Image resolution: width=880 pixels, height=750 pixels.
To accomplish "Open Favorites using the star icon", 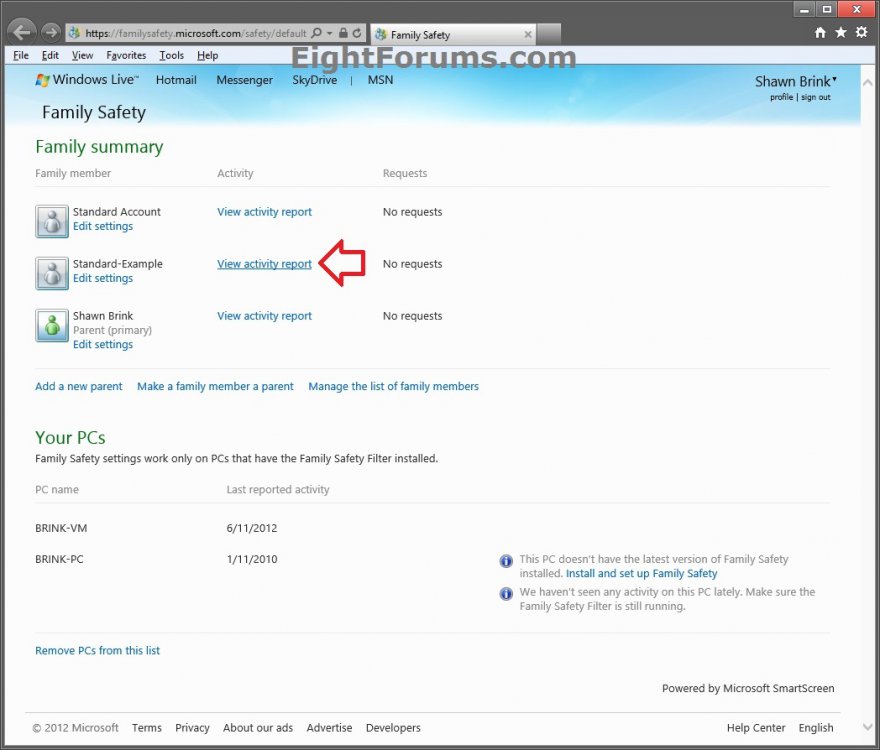I will coord(841,33).
